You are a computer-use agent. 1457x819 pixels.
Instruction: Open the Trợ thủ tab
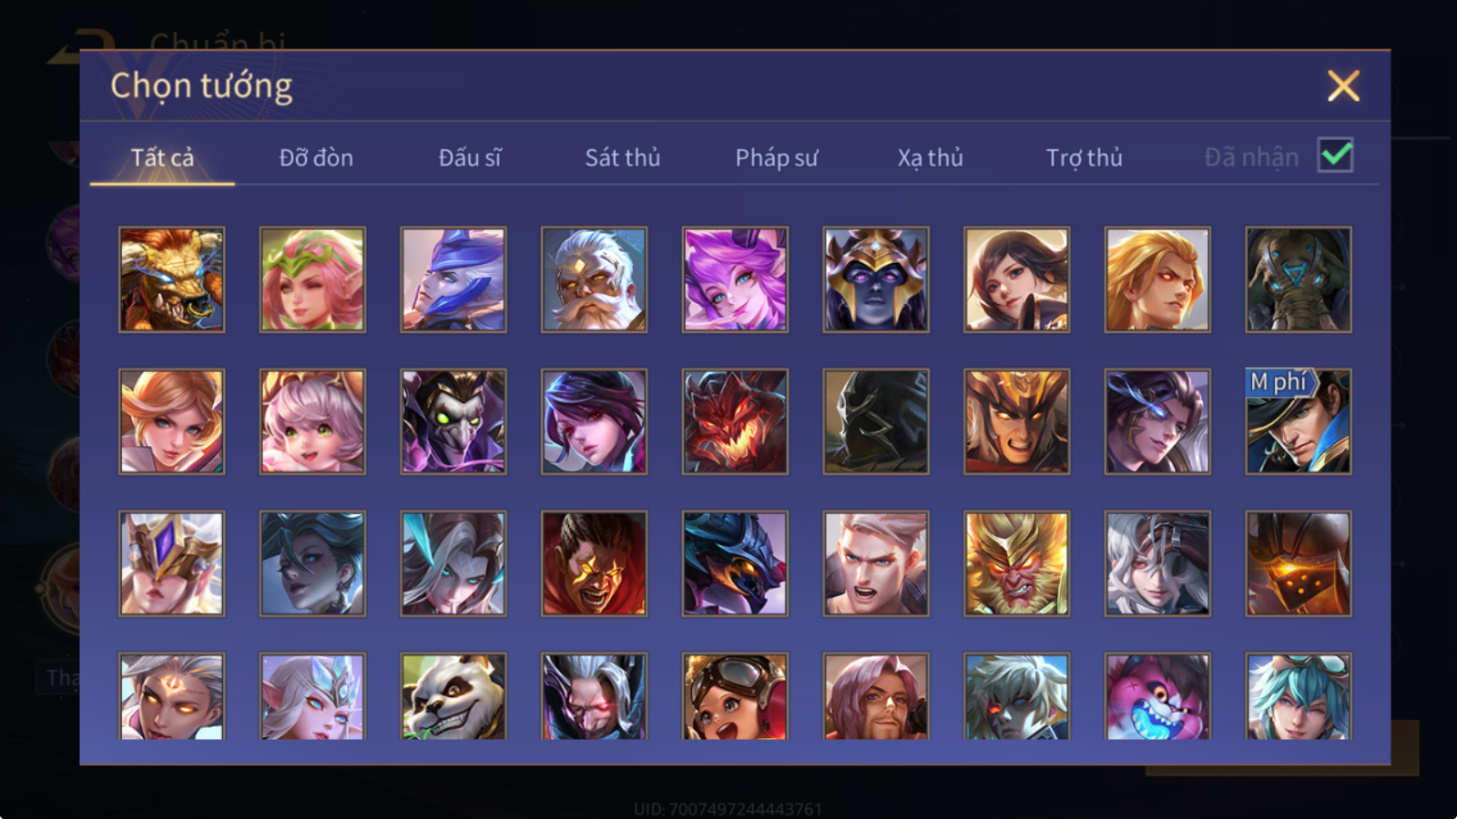pos(1084,157)
